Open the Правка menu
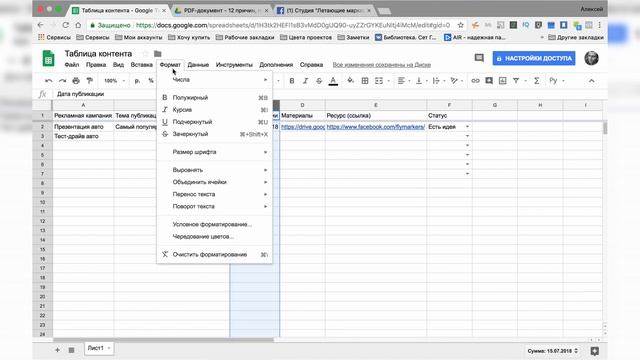Viewport: 640px width, 360px height. [x=96, y=65]
